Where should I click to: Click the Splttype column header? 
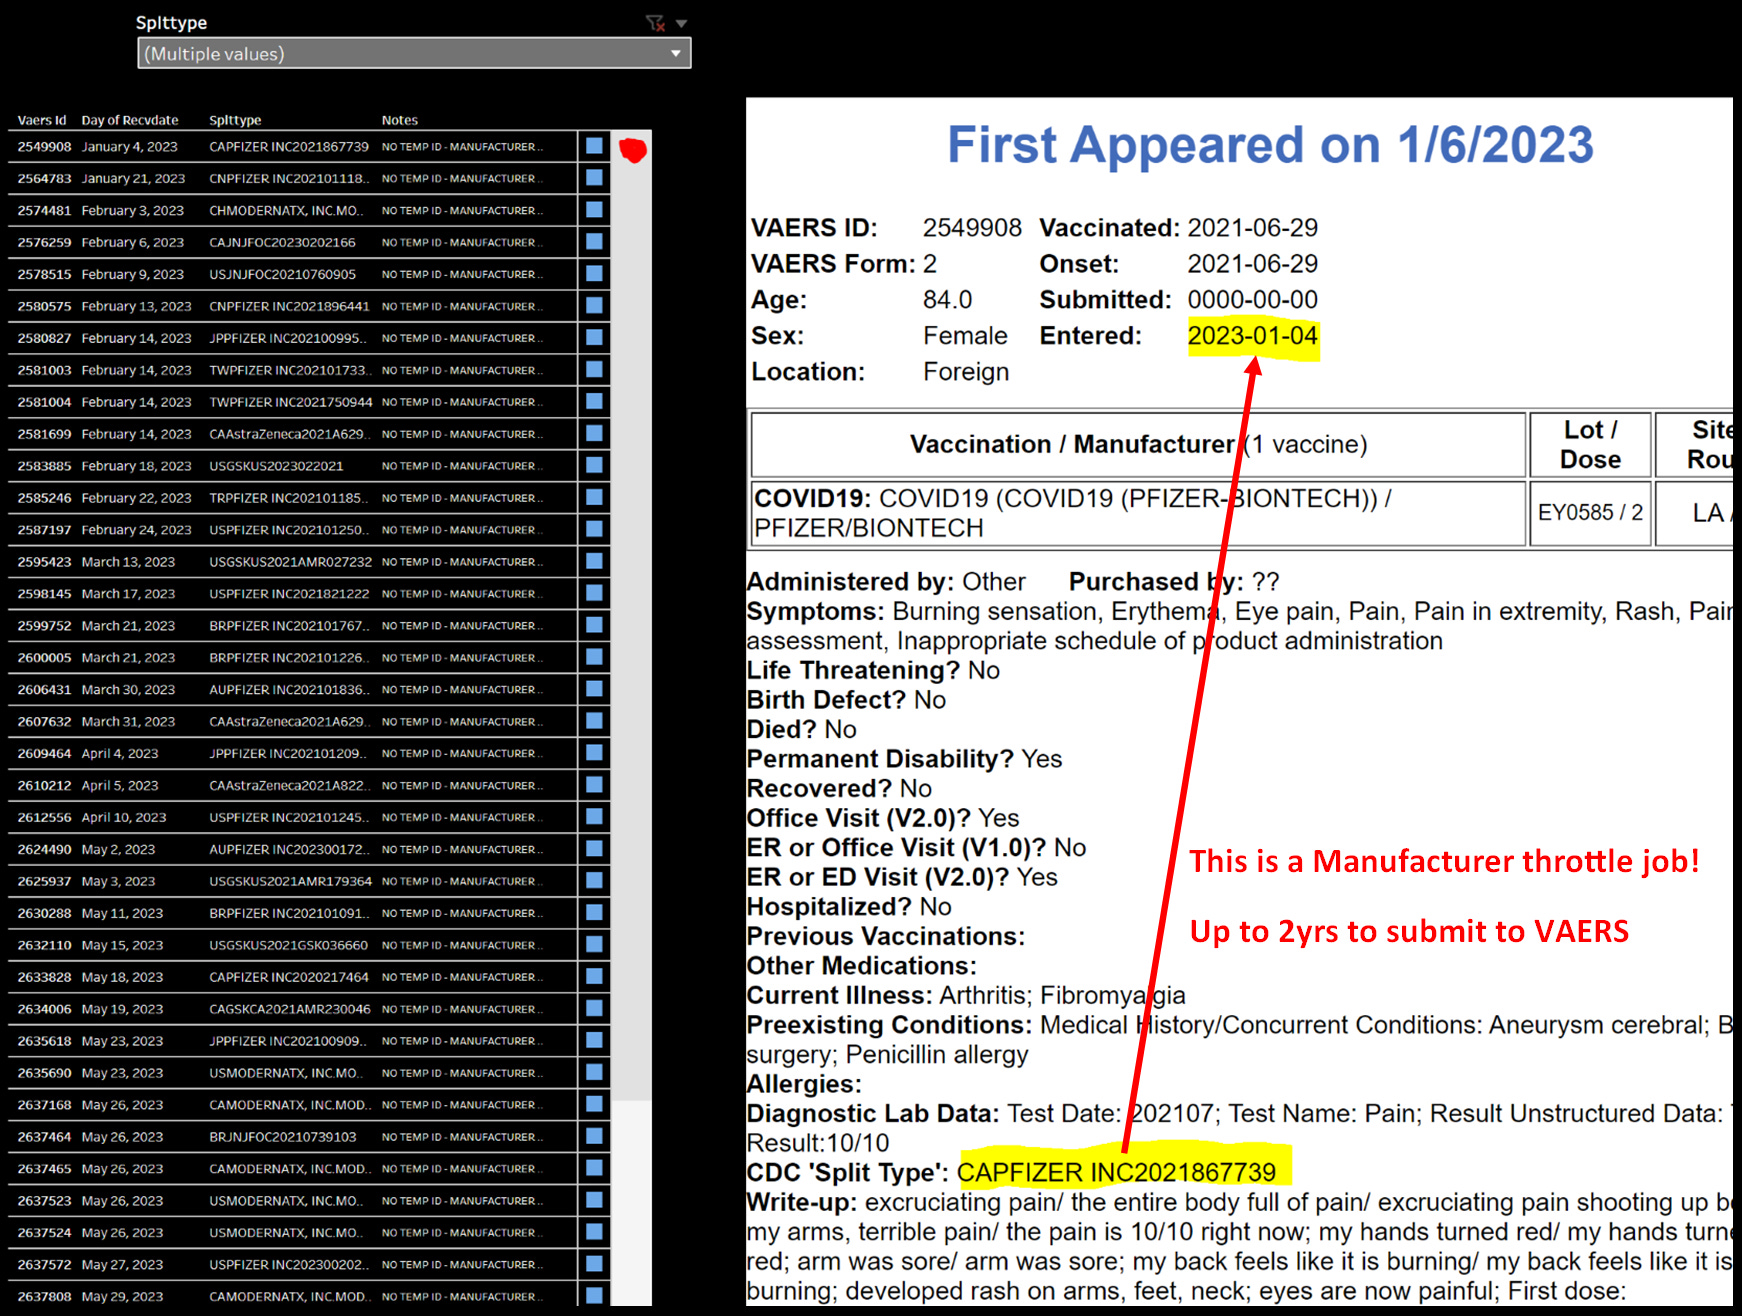point(235,120)
